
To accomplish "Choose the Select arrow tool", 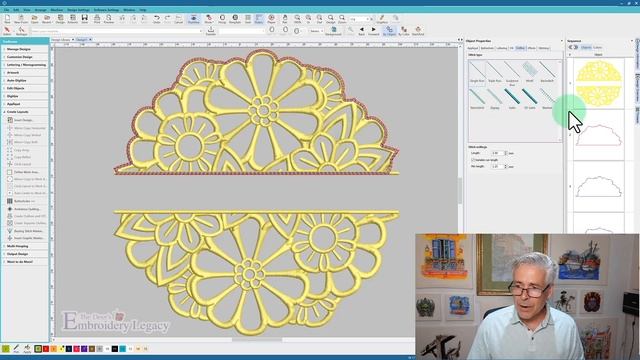I will [x=7, y=31].
